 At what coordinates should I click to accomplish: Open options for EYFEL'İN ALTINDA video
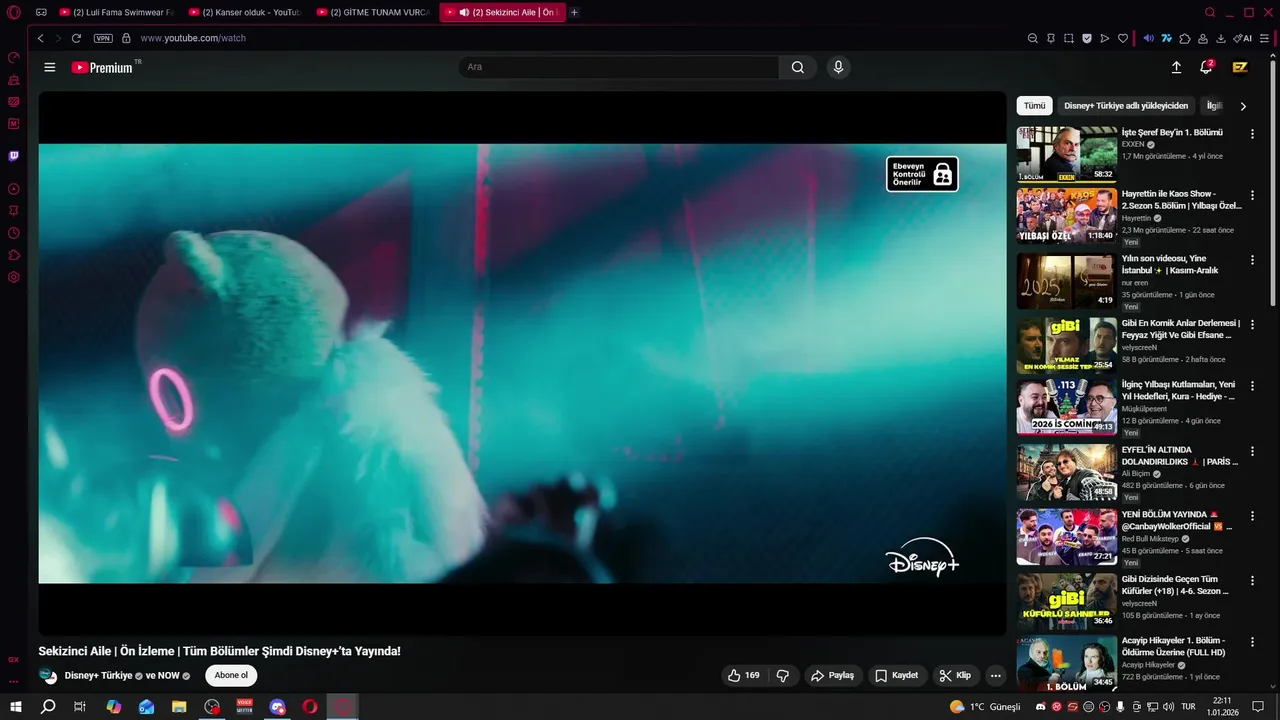tap(1252, 451)
